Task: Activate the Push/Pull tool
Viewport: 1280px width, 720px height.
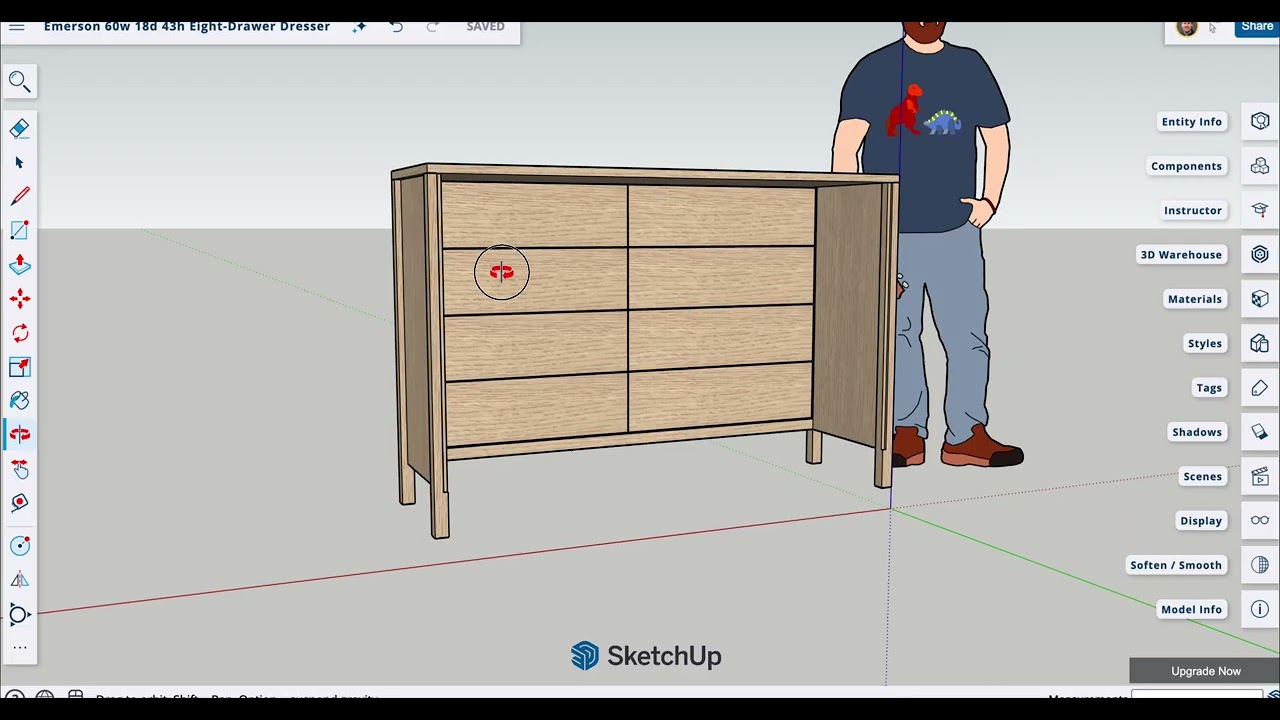Action: click(x=19, y=264)
